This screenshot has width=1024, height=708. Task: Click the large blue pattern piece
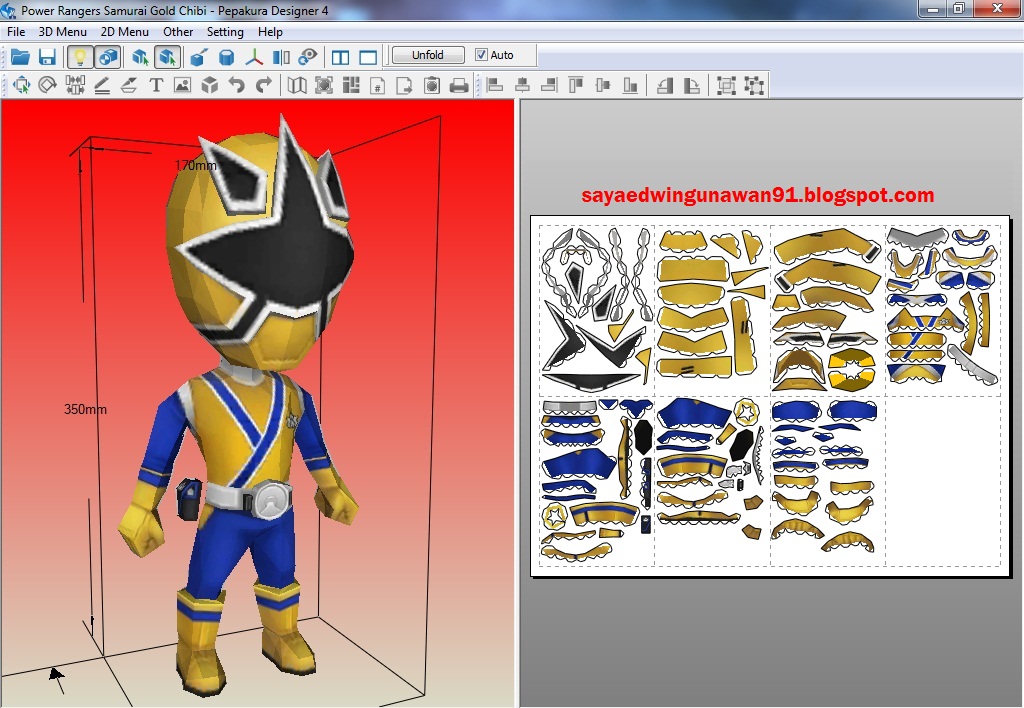(x=694, y=413)
